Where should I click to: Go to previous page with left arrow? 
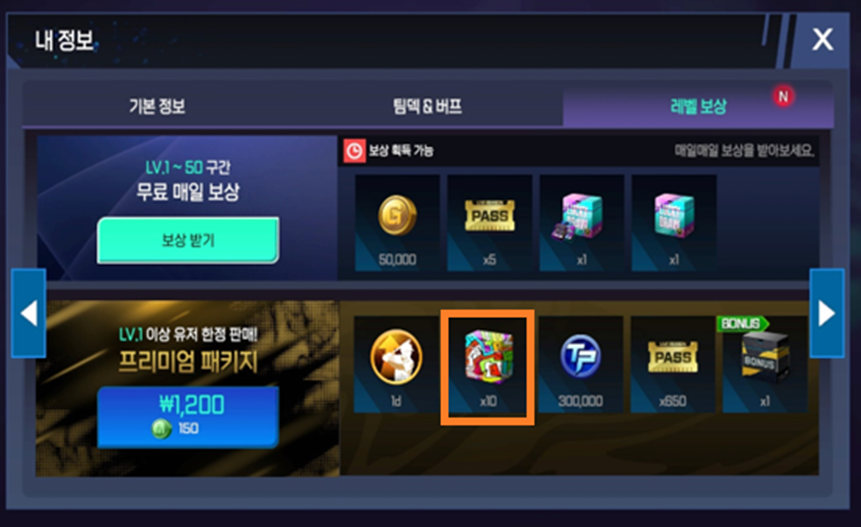click(x=29, y=313)
